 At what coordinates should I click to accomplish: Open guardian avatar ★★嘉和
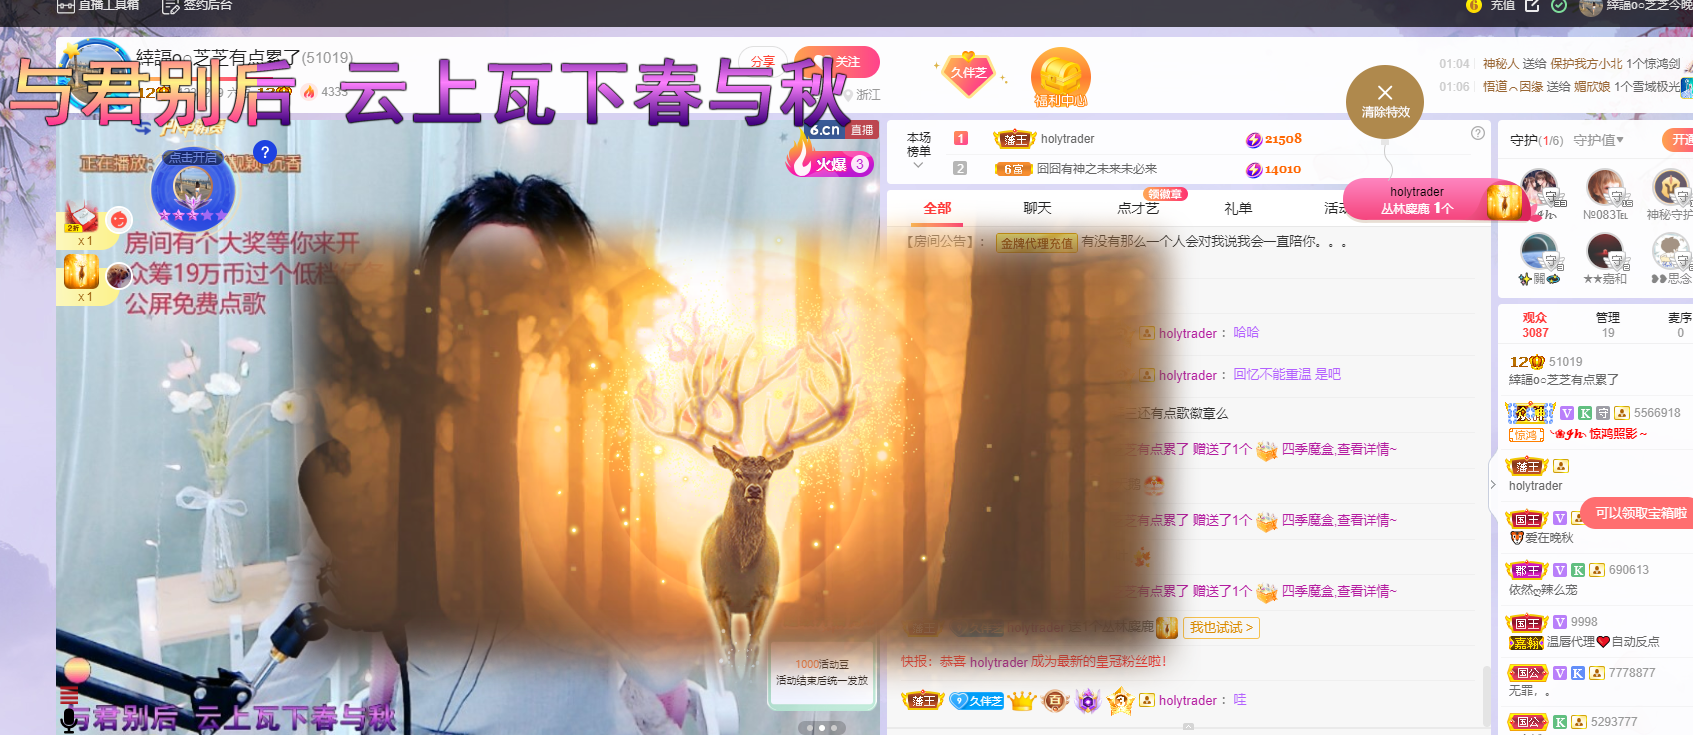tap(1605, 251)
